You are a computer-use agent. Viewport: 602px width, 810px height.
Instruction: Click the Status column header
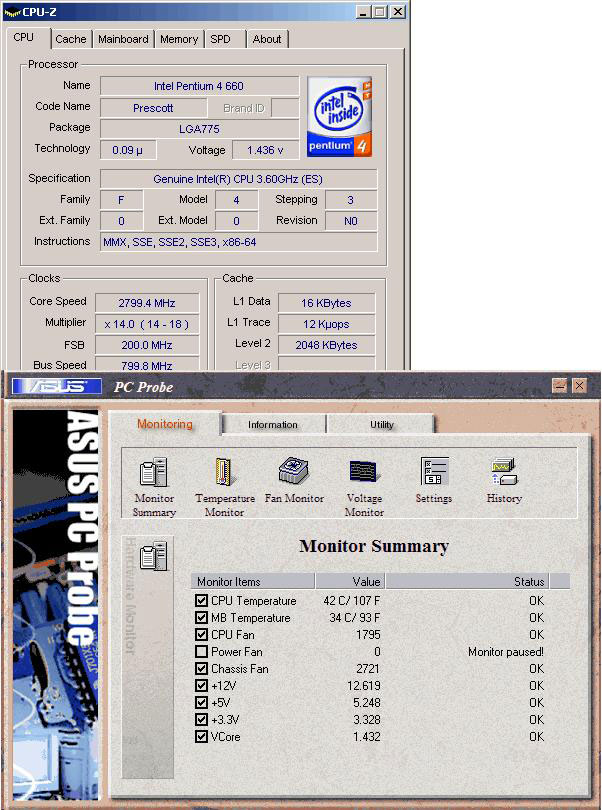(x=468, y=581)
